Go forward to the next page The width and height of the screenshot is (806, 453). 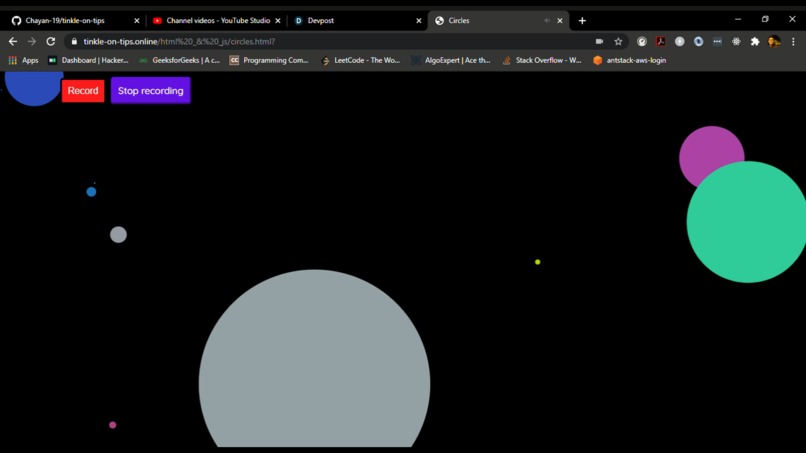(x=32, y=42)
